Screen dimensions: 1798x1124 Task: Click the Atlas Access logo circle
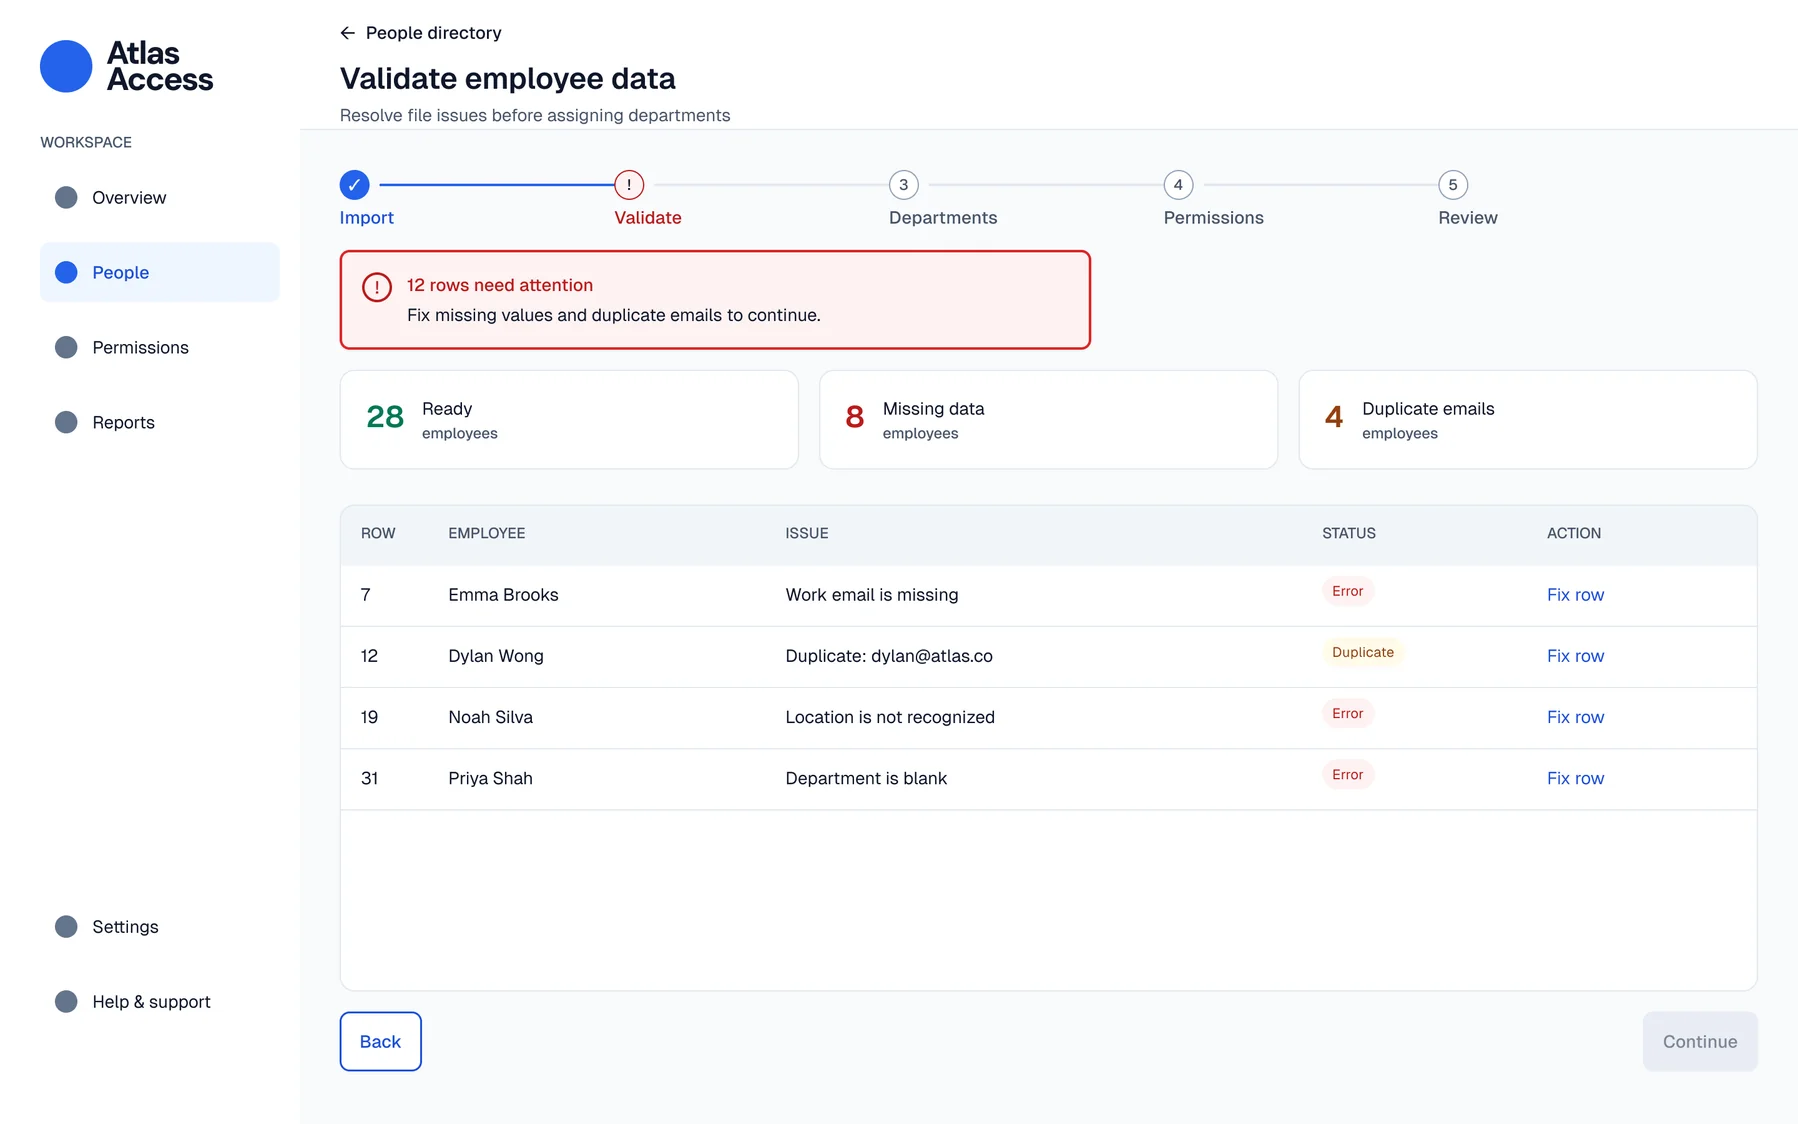[66, 66]
